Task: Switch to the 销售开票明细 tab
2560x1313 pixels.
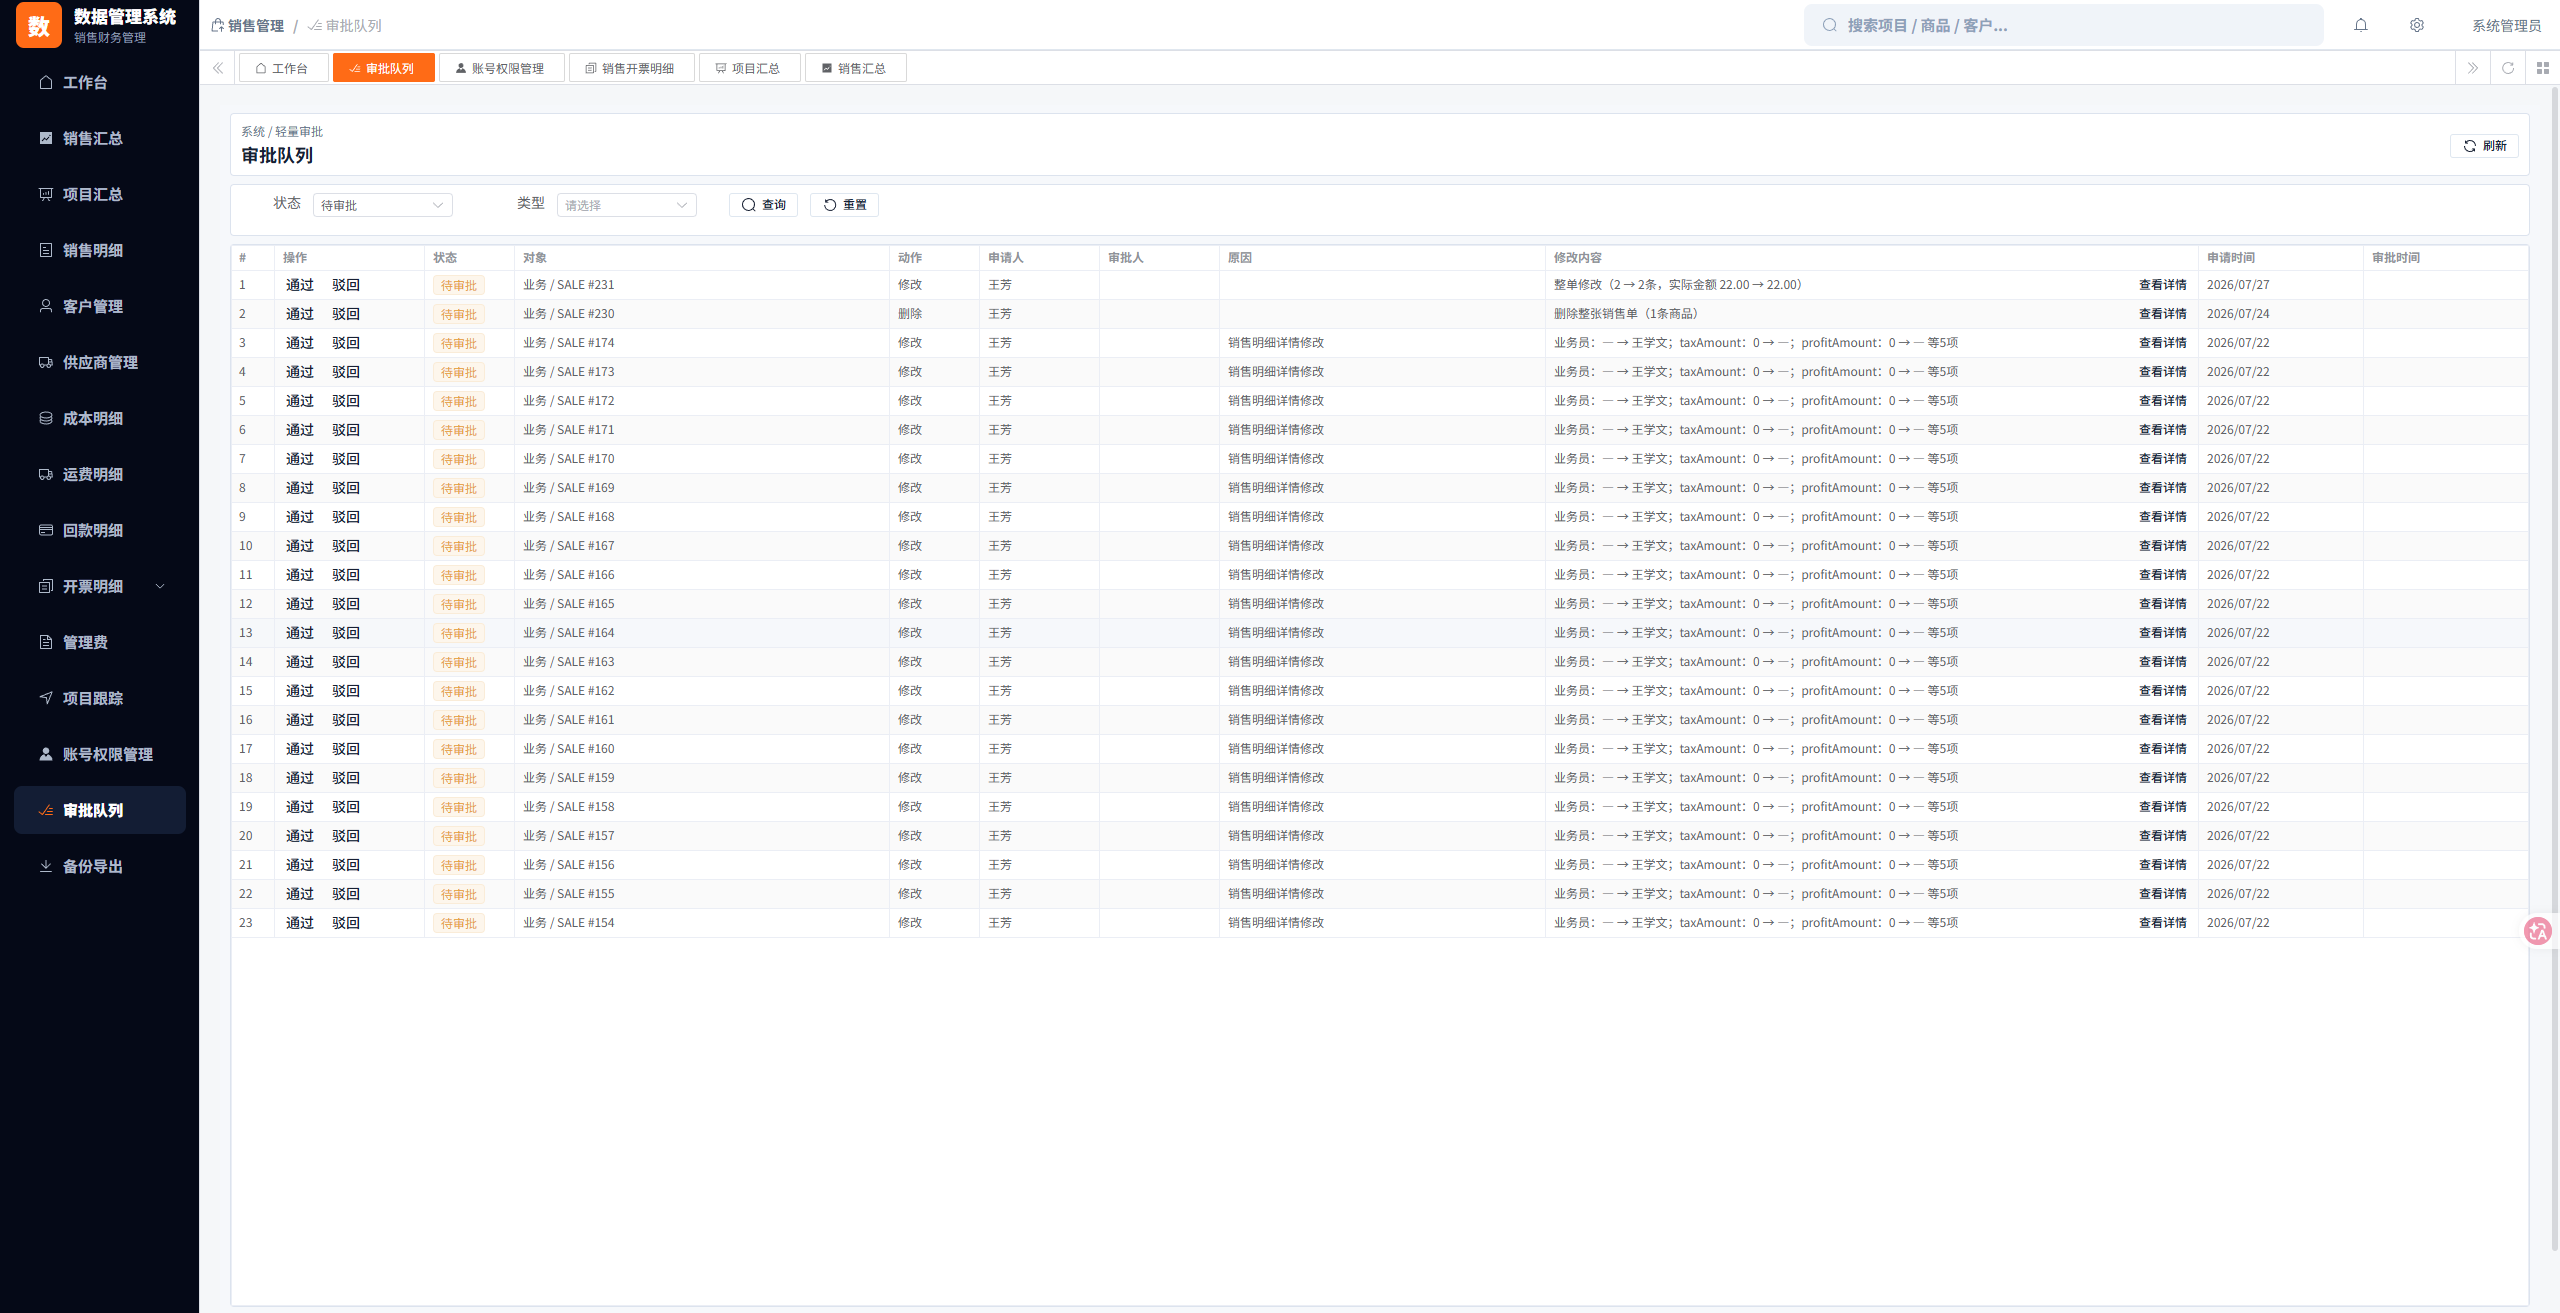Action: 631,68
